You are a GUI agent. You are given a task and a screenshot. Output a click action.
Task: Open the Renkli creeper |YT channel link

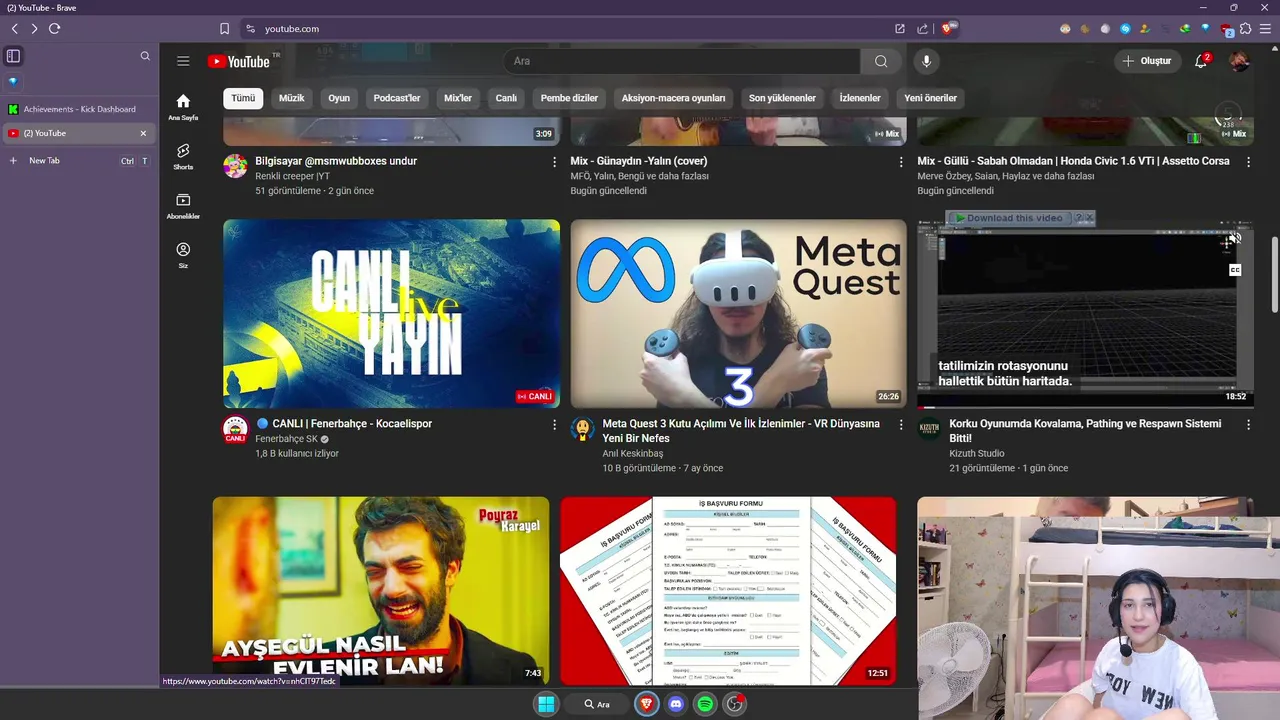(x=292, y=176)
